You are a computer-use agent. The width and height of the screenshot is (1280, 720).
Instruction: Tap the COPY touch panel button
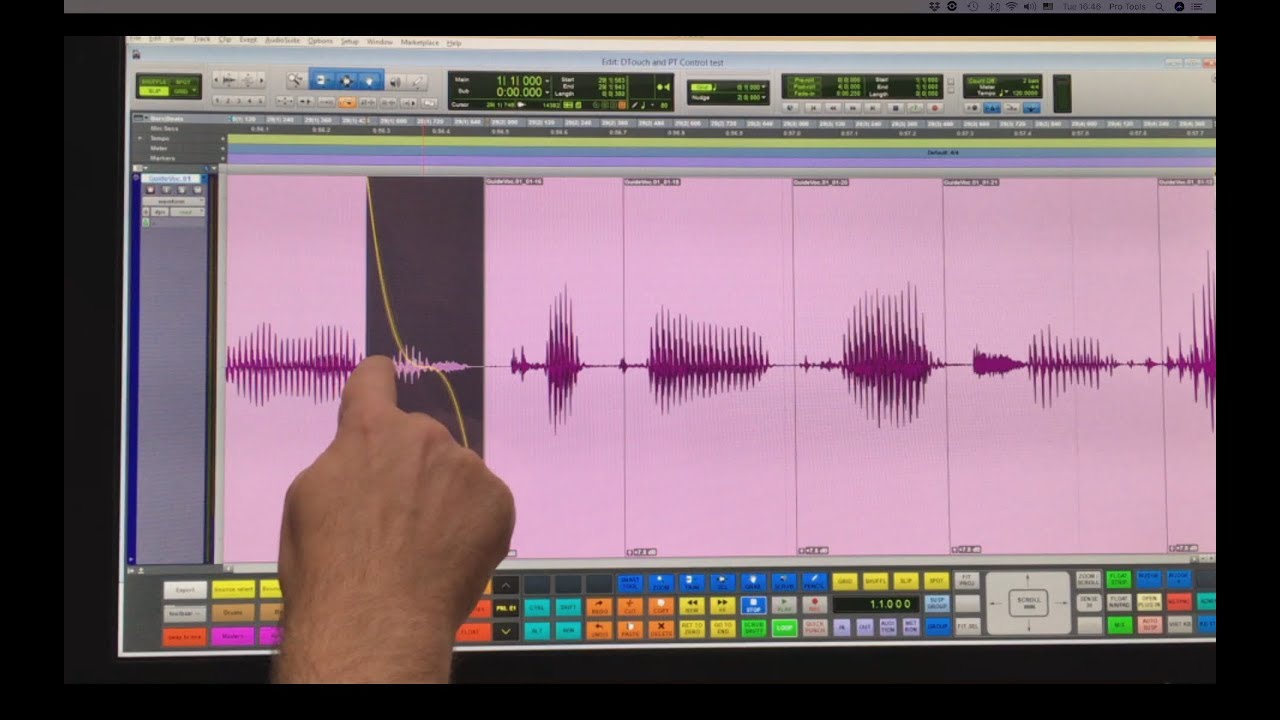click(661, 607)
